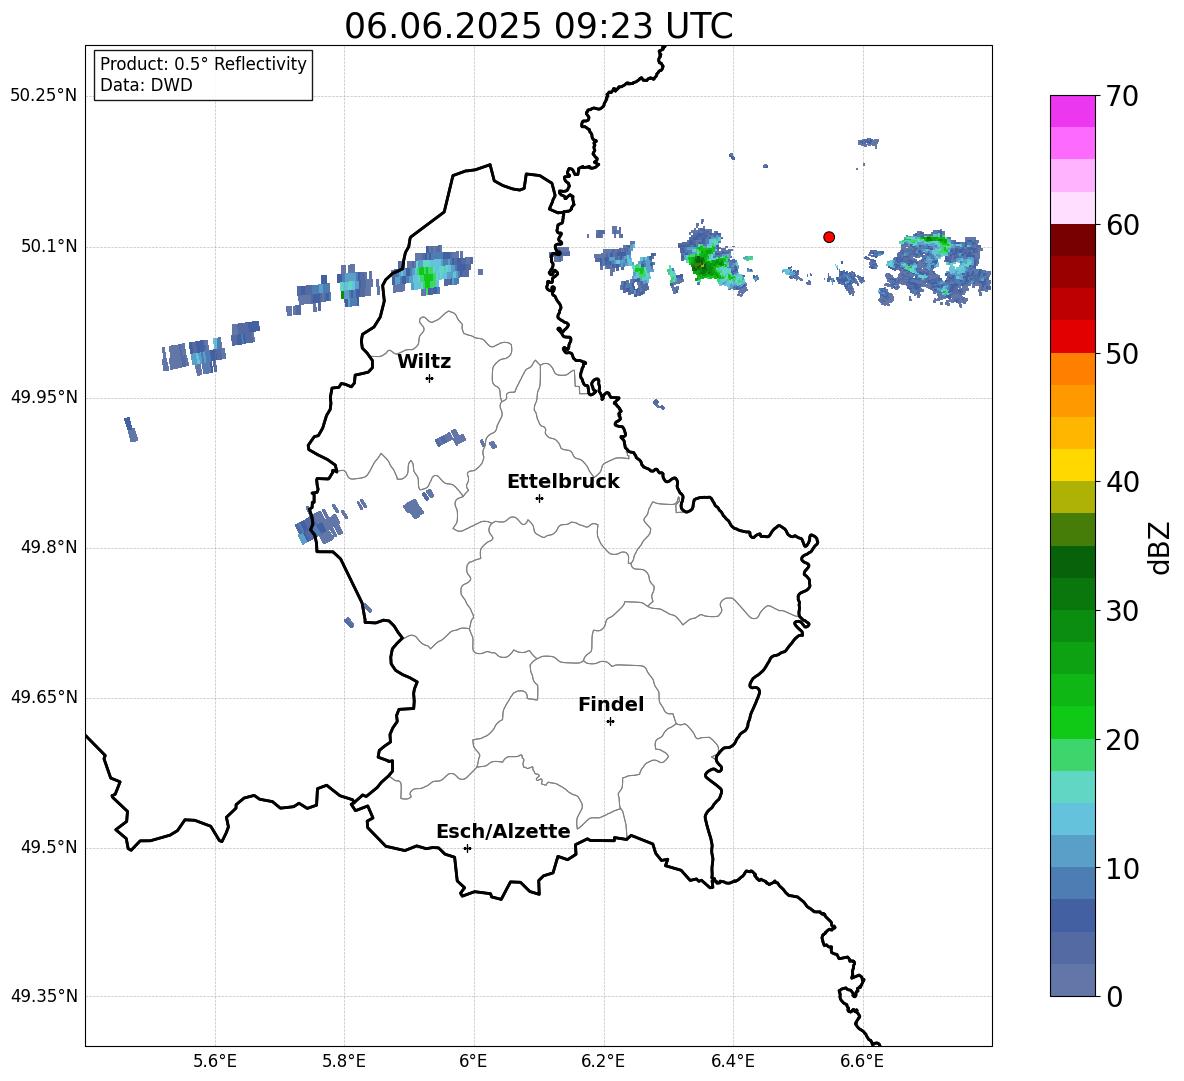Click the bright green colorbar segment near 20

click(1073, 722)
